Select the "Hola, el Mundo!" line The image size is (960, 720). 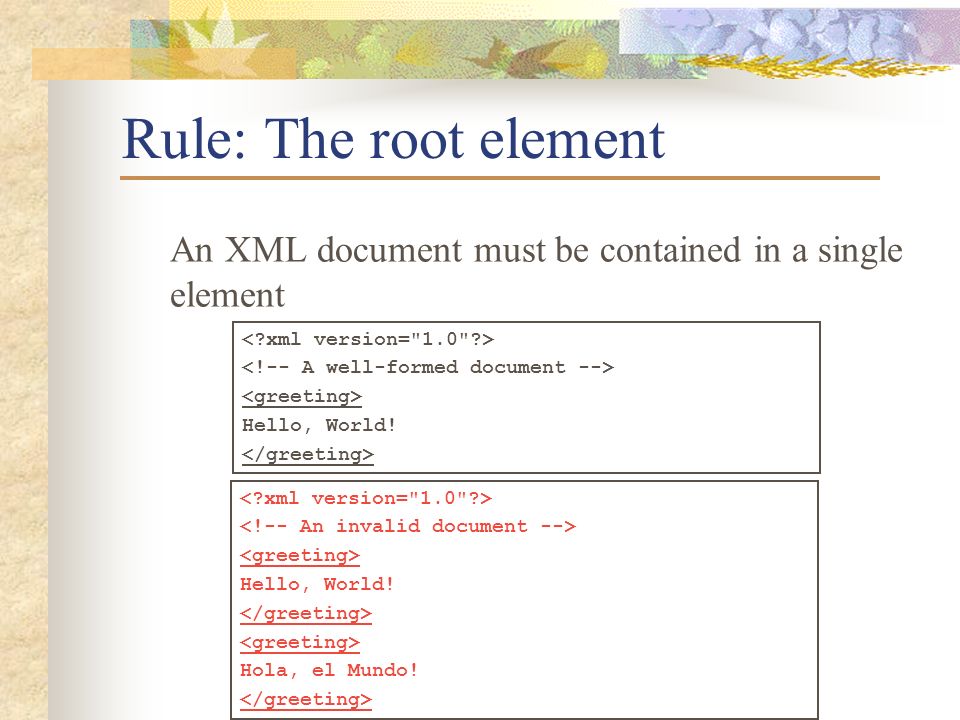tap(329, 670)
